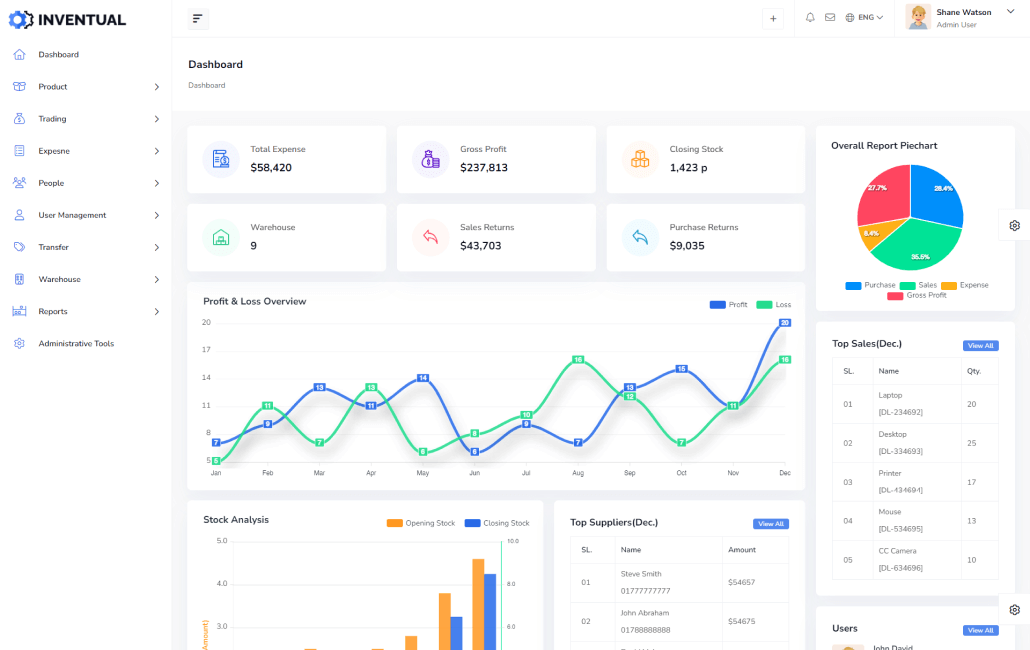Open the ENG language dropdown
Viewport: 1030px width, 650px height.
coord(864,17)
